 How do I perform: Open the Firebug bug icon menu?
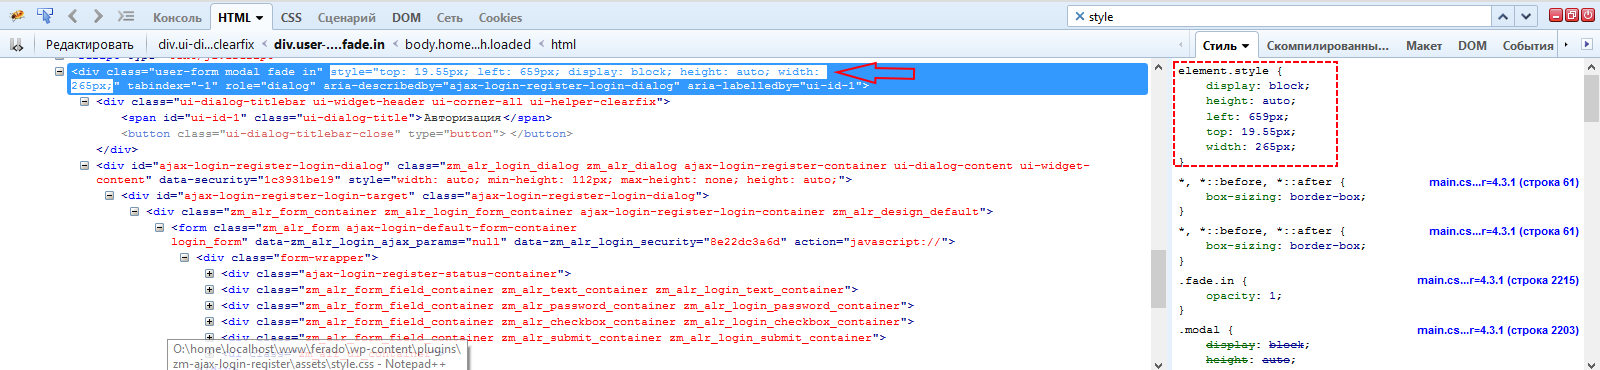coord(17,16)
